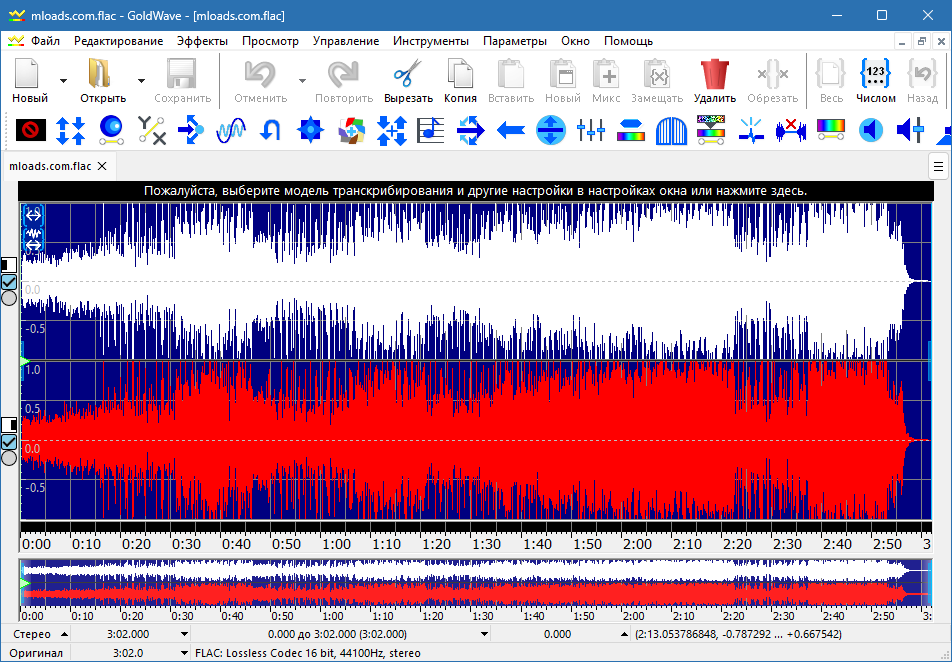This screenshot has width=952, height=662.
Task: Click the round blue speaker volume icon
Action: coord(871,130)
